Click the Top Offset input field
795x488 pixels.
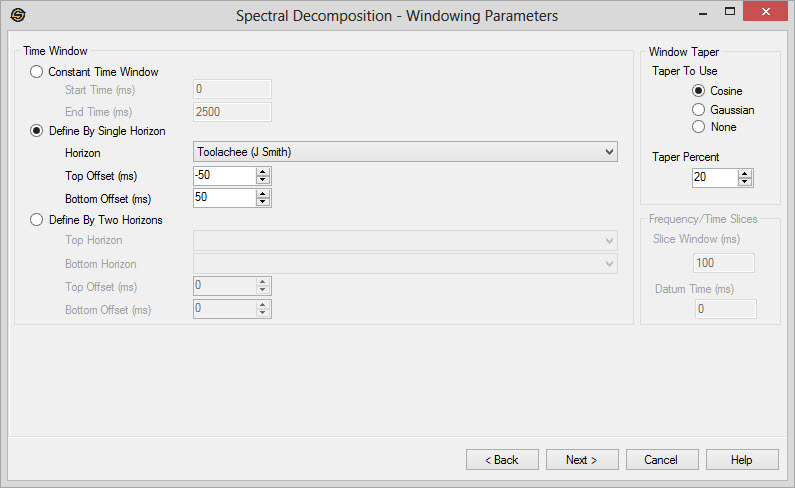coord(224,176)
